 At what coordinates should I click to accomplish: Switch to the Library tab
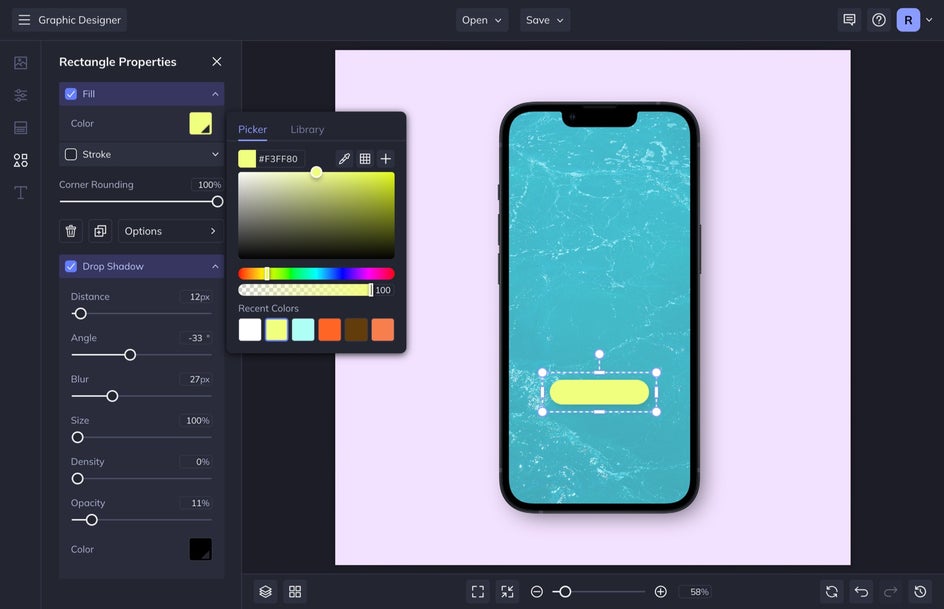coord(307,129)
